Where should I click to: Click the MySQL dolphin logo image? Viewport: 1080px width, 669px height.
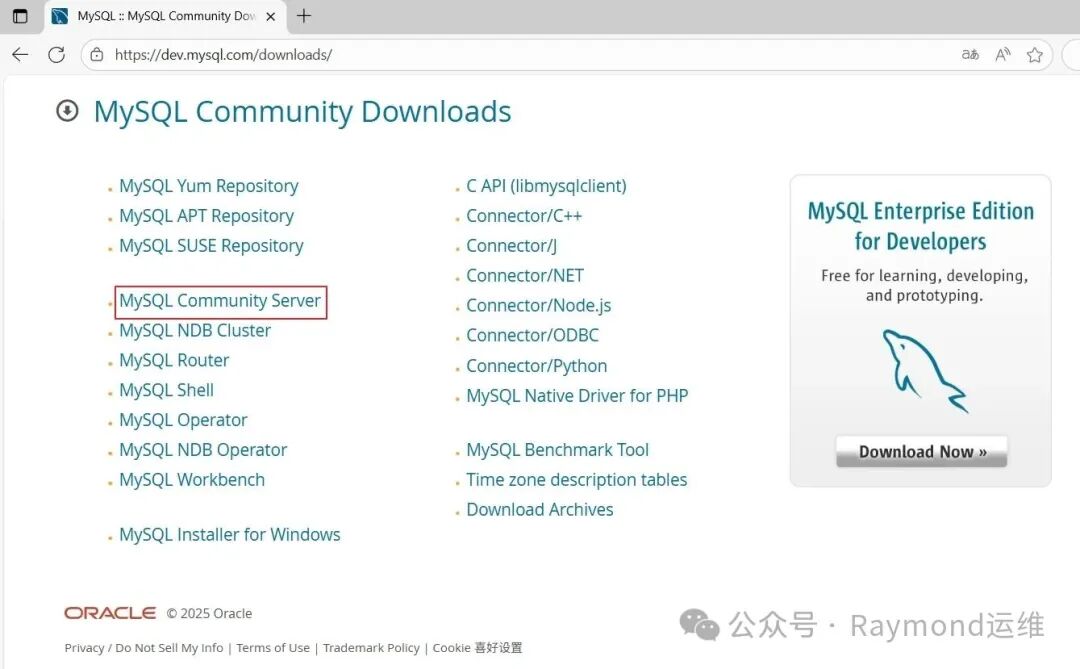(x=924, y=371)
